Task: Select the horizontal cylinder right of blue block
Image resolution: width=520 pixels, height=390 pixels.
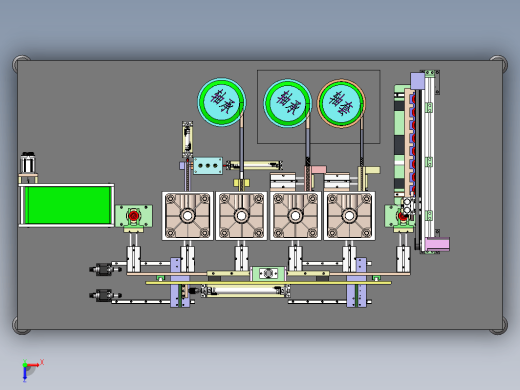Action: tap(255, 165)
